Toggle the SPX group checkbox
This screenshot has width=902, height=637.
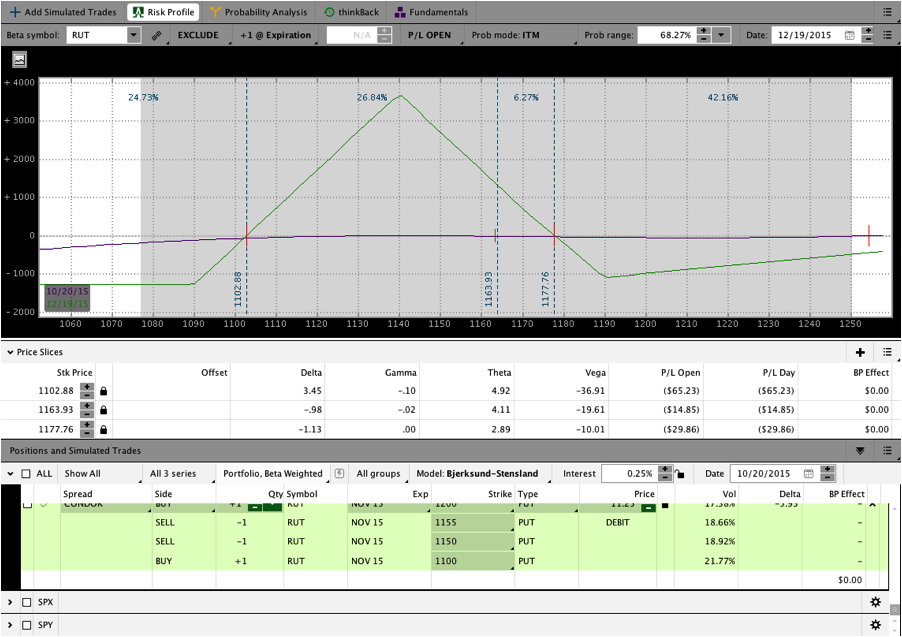[x=27, y=602]
